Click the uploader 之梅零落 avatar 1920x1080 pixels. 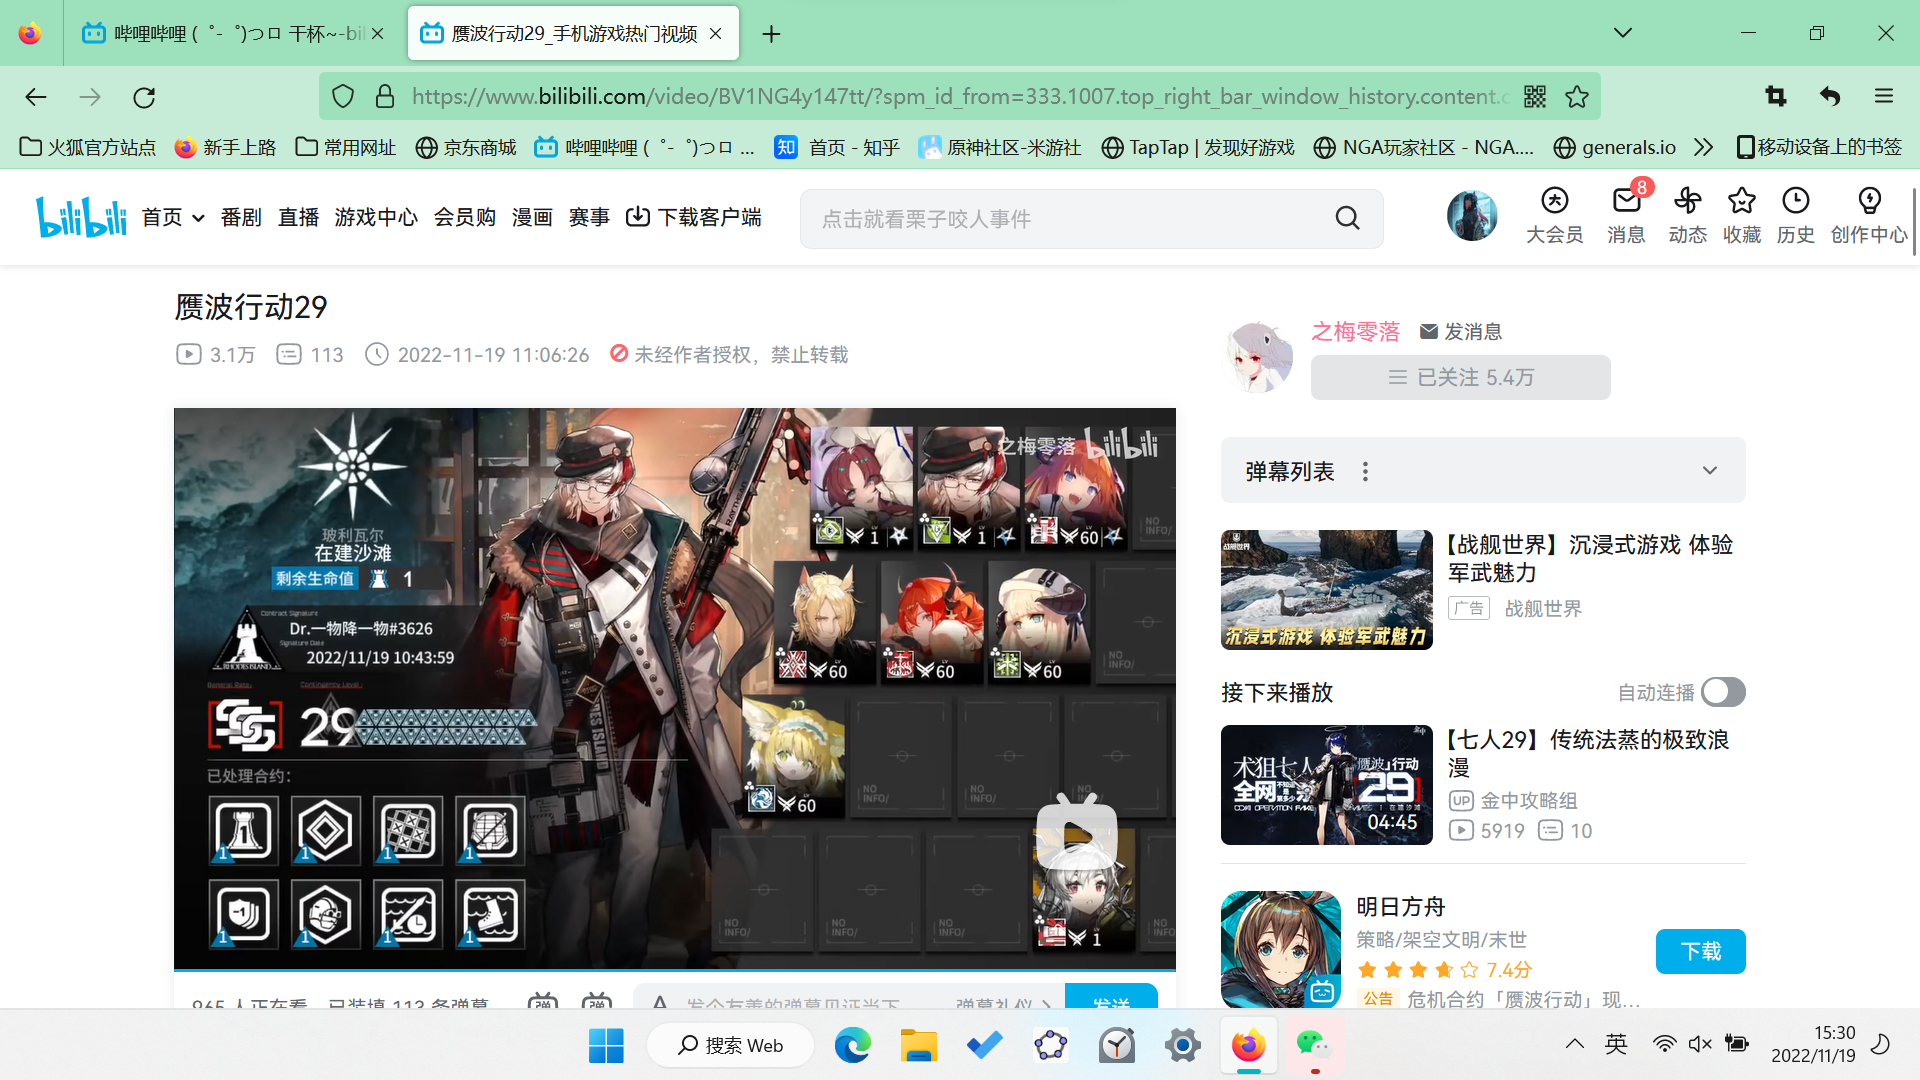click(1259, 356)
